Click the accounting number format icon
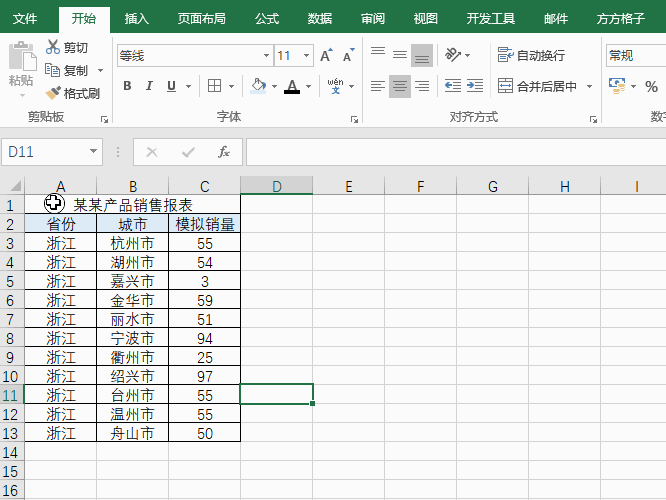 617,86
